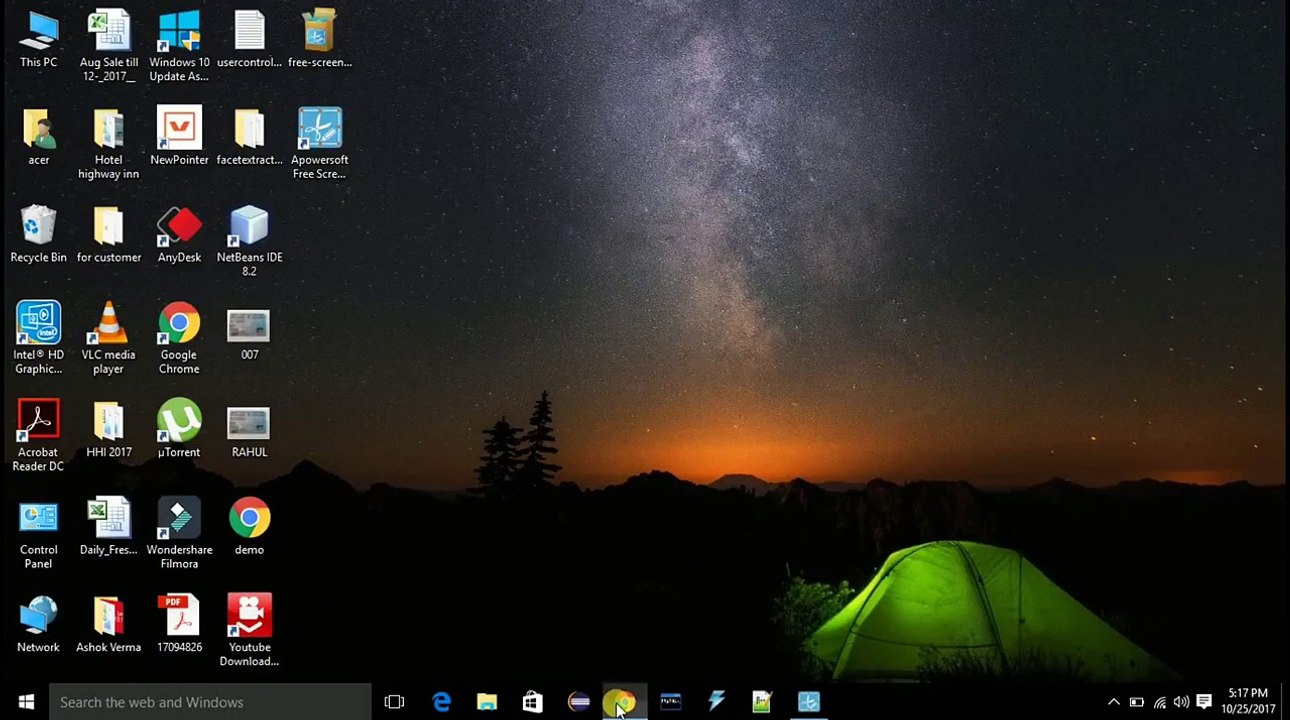
Task: Open the Action Center notifications
Action: (1204, 702)
